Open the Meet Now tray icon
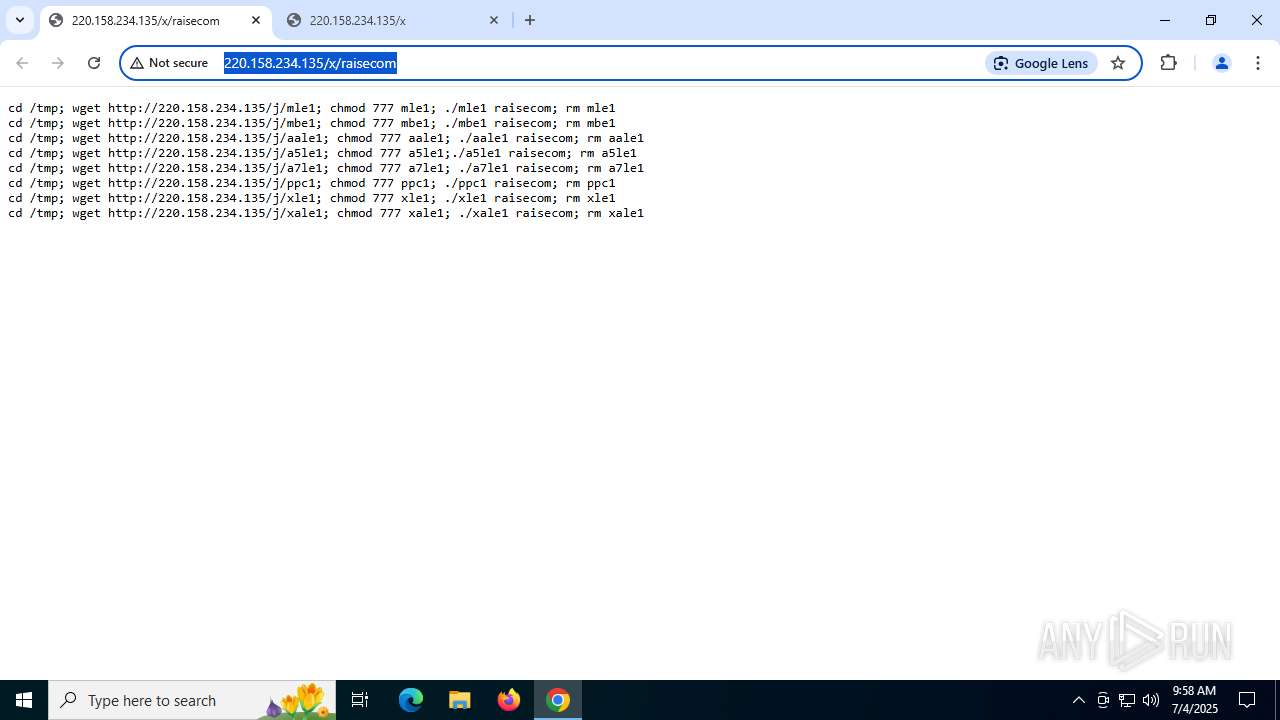The width and height of the screenshot is (1280, 720). coord(1103,700)
